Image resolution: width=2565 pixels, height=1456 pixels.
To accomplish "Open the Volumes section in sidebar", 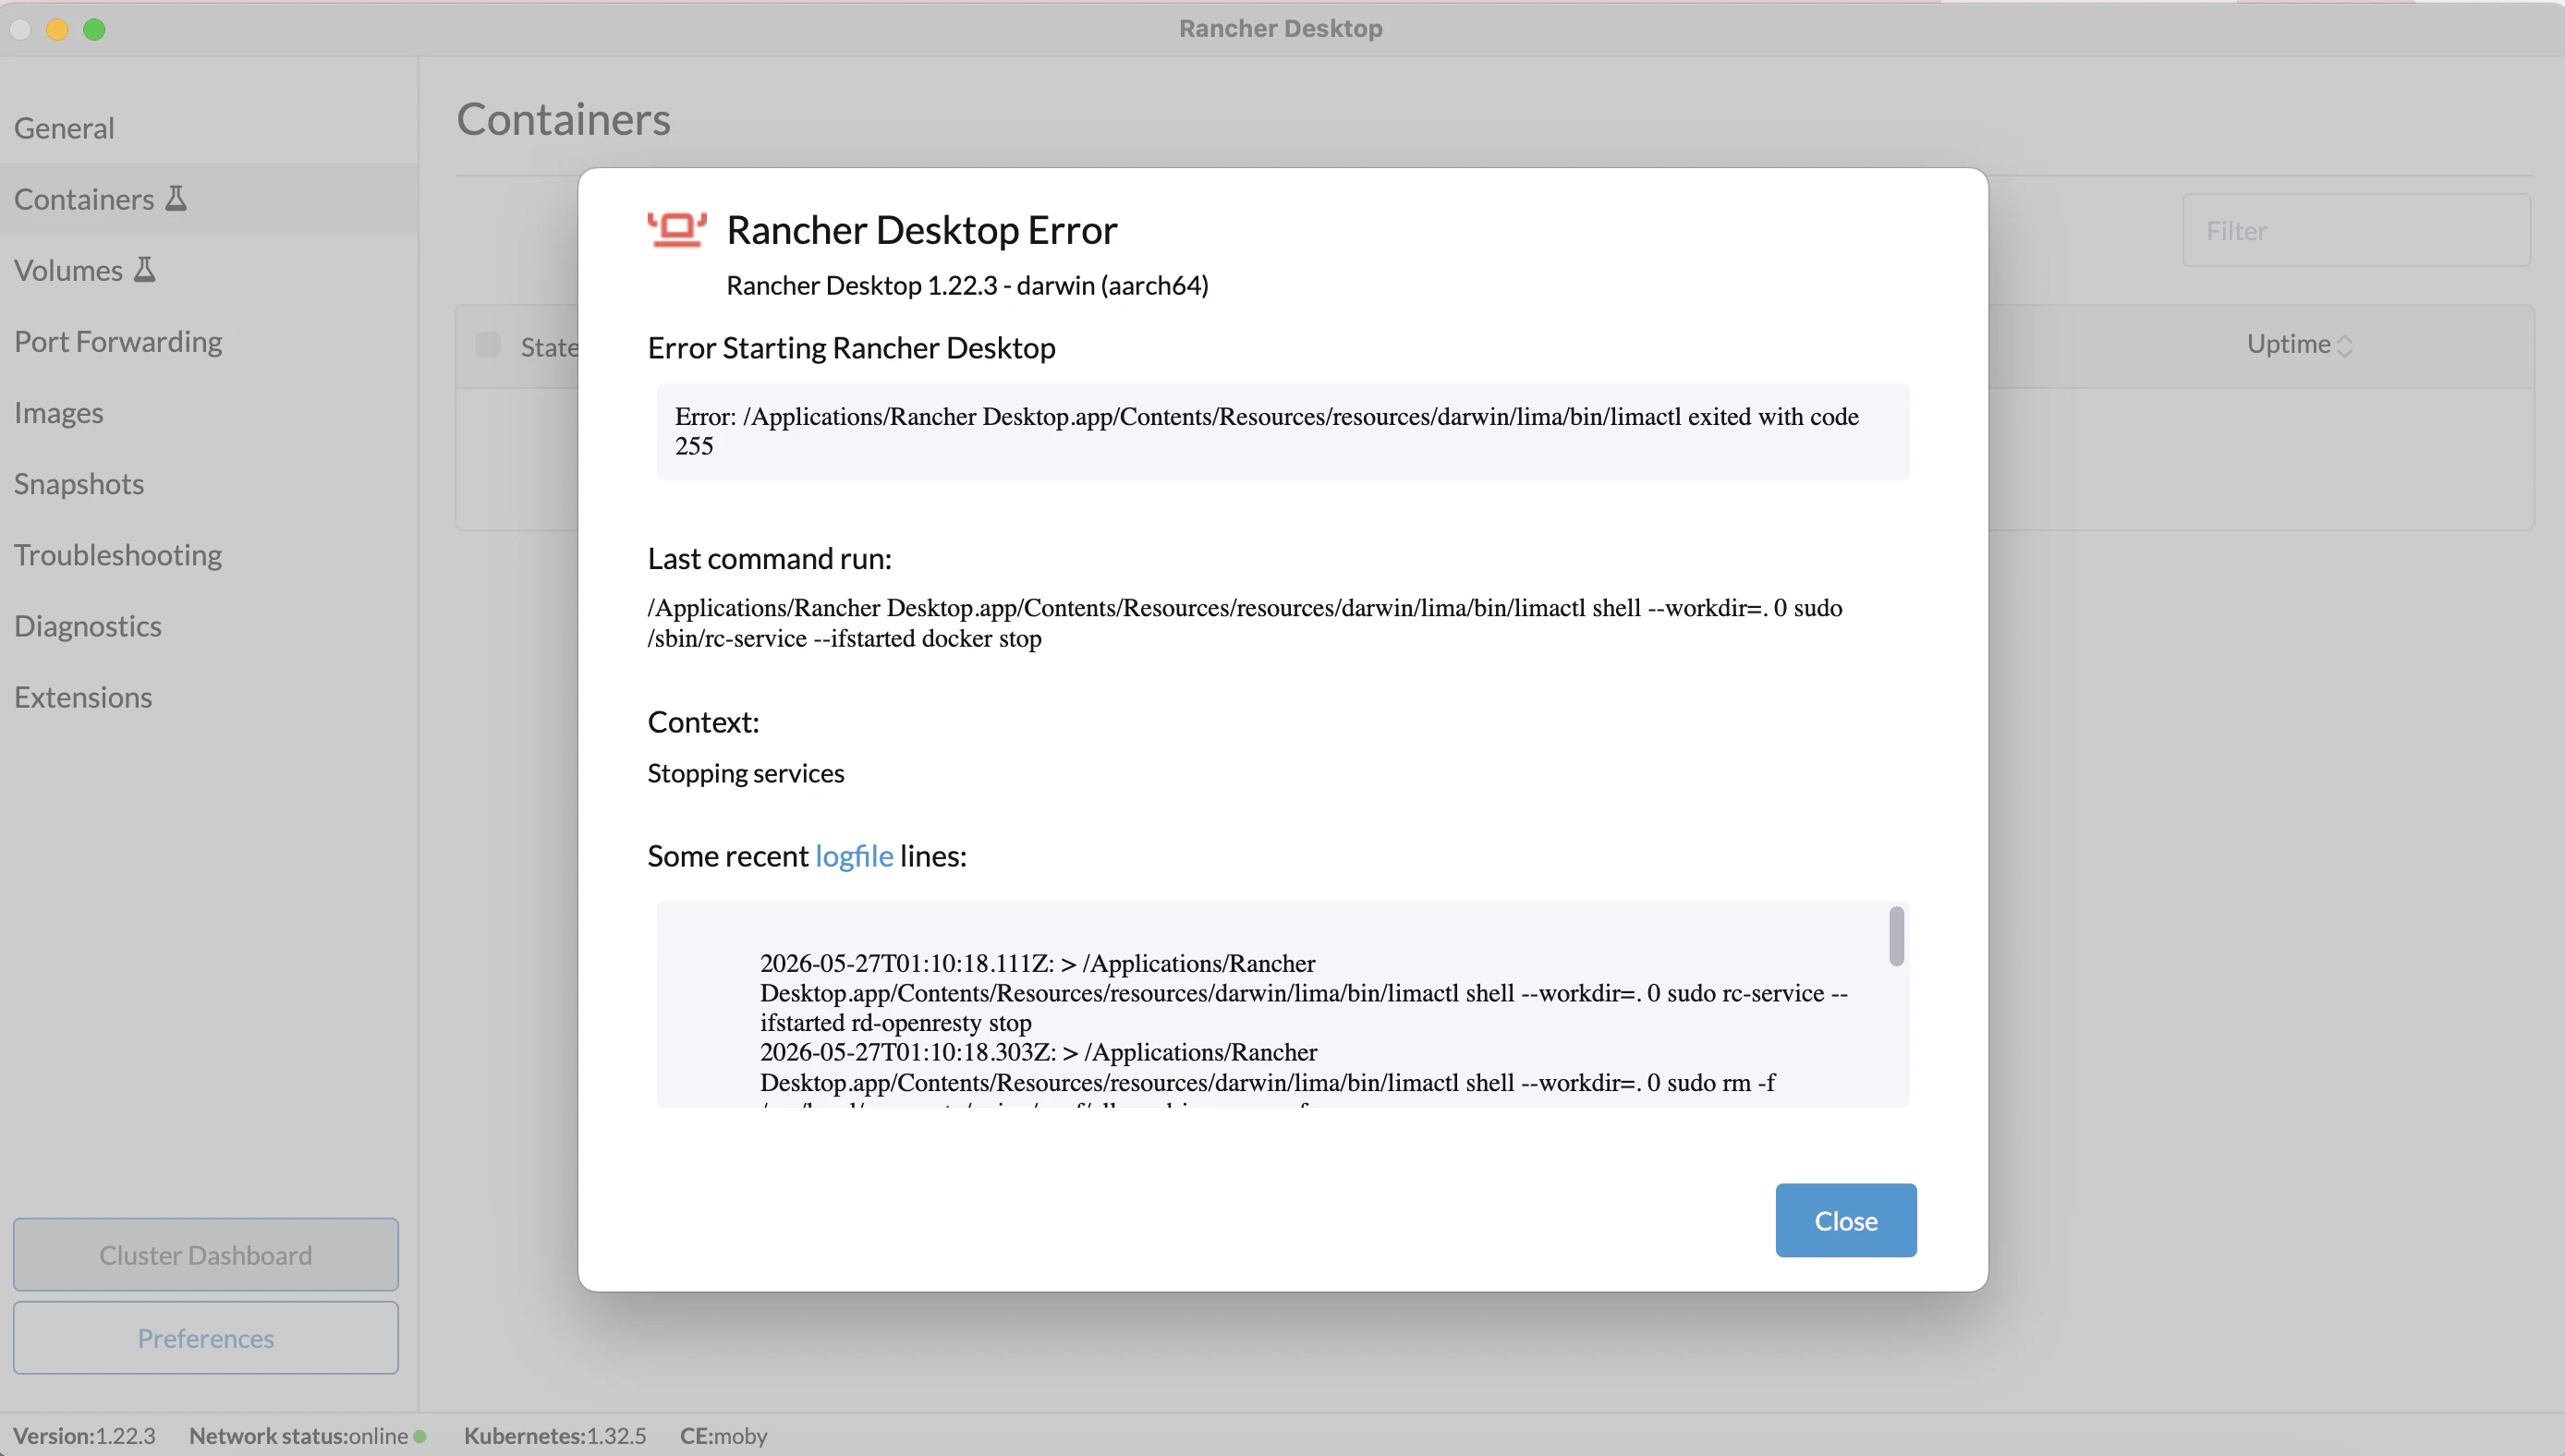I will pyautogui.click(x=209, y=270).
